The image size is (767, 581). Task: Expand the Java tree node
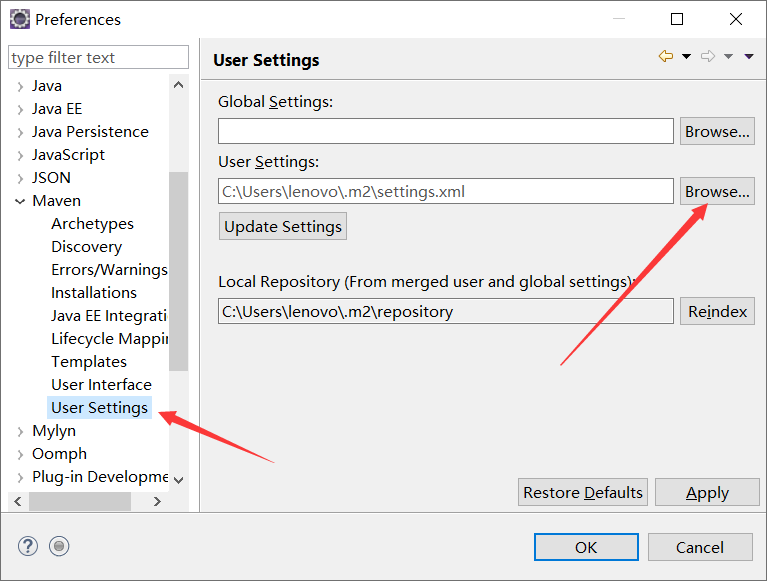pos(20,87)
